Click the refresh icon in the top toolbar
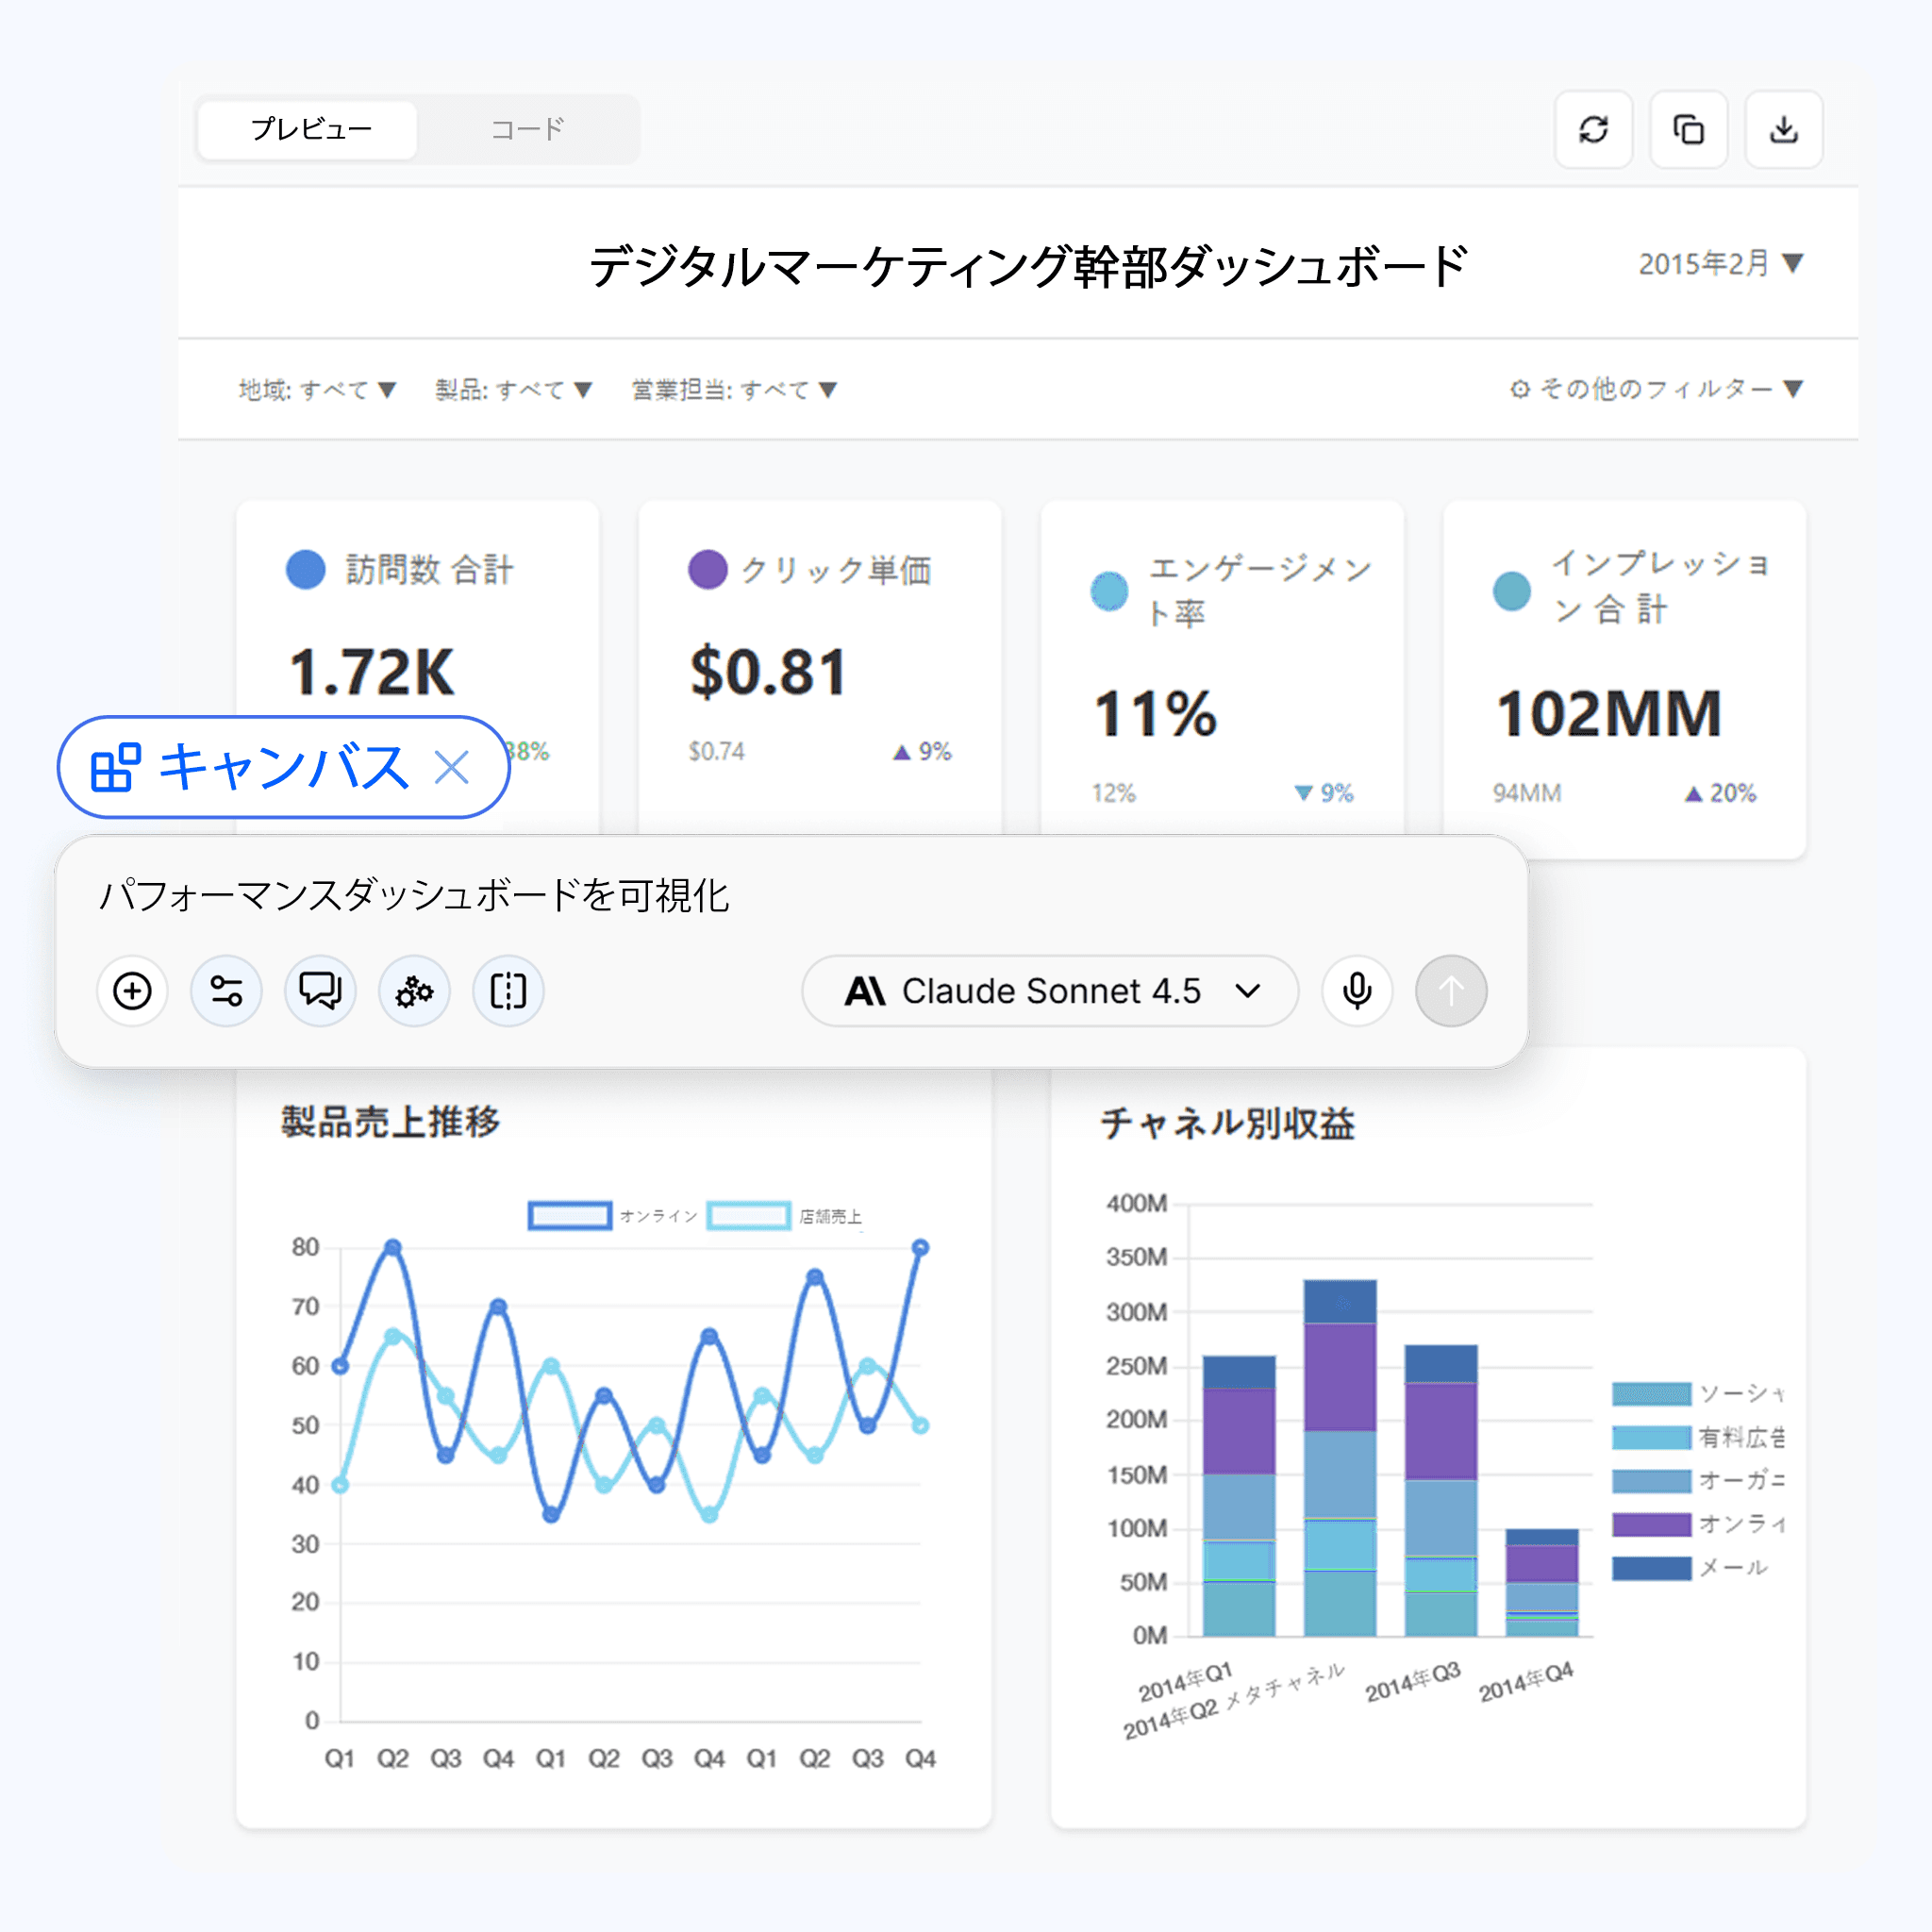The width and height of the screenshot is (1932, 1932). (1593, 129)
